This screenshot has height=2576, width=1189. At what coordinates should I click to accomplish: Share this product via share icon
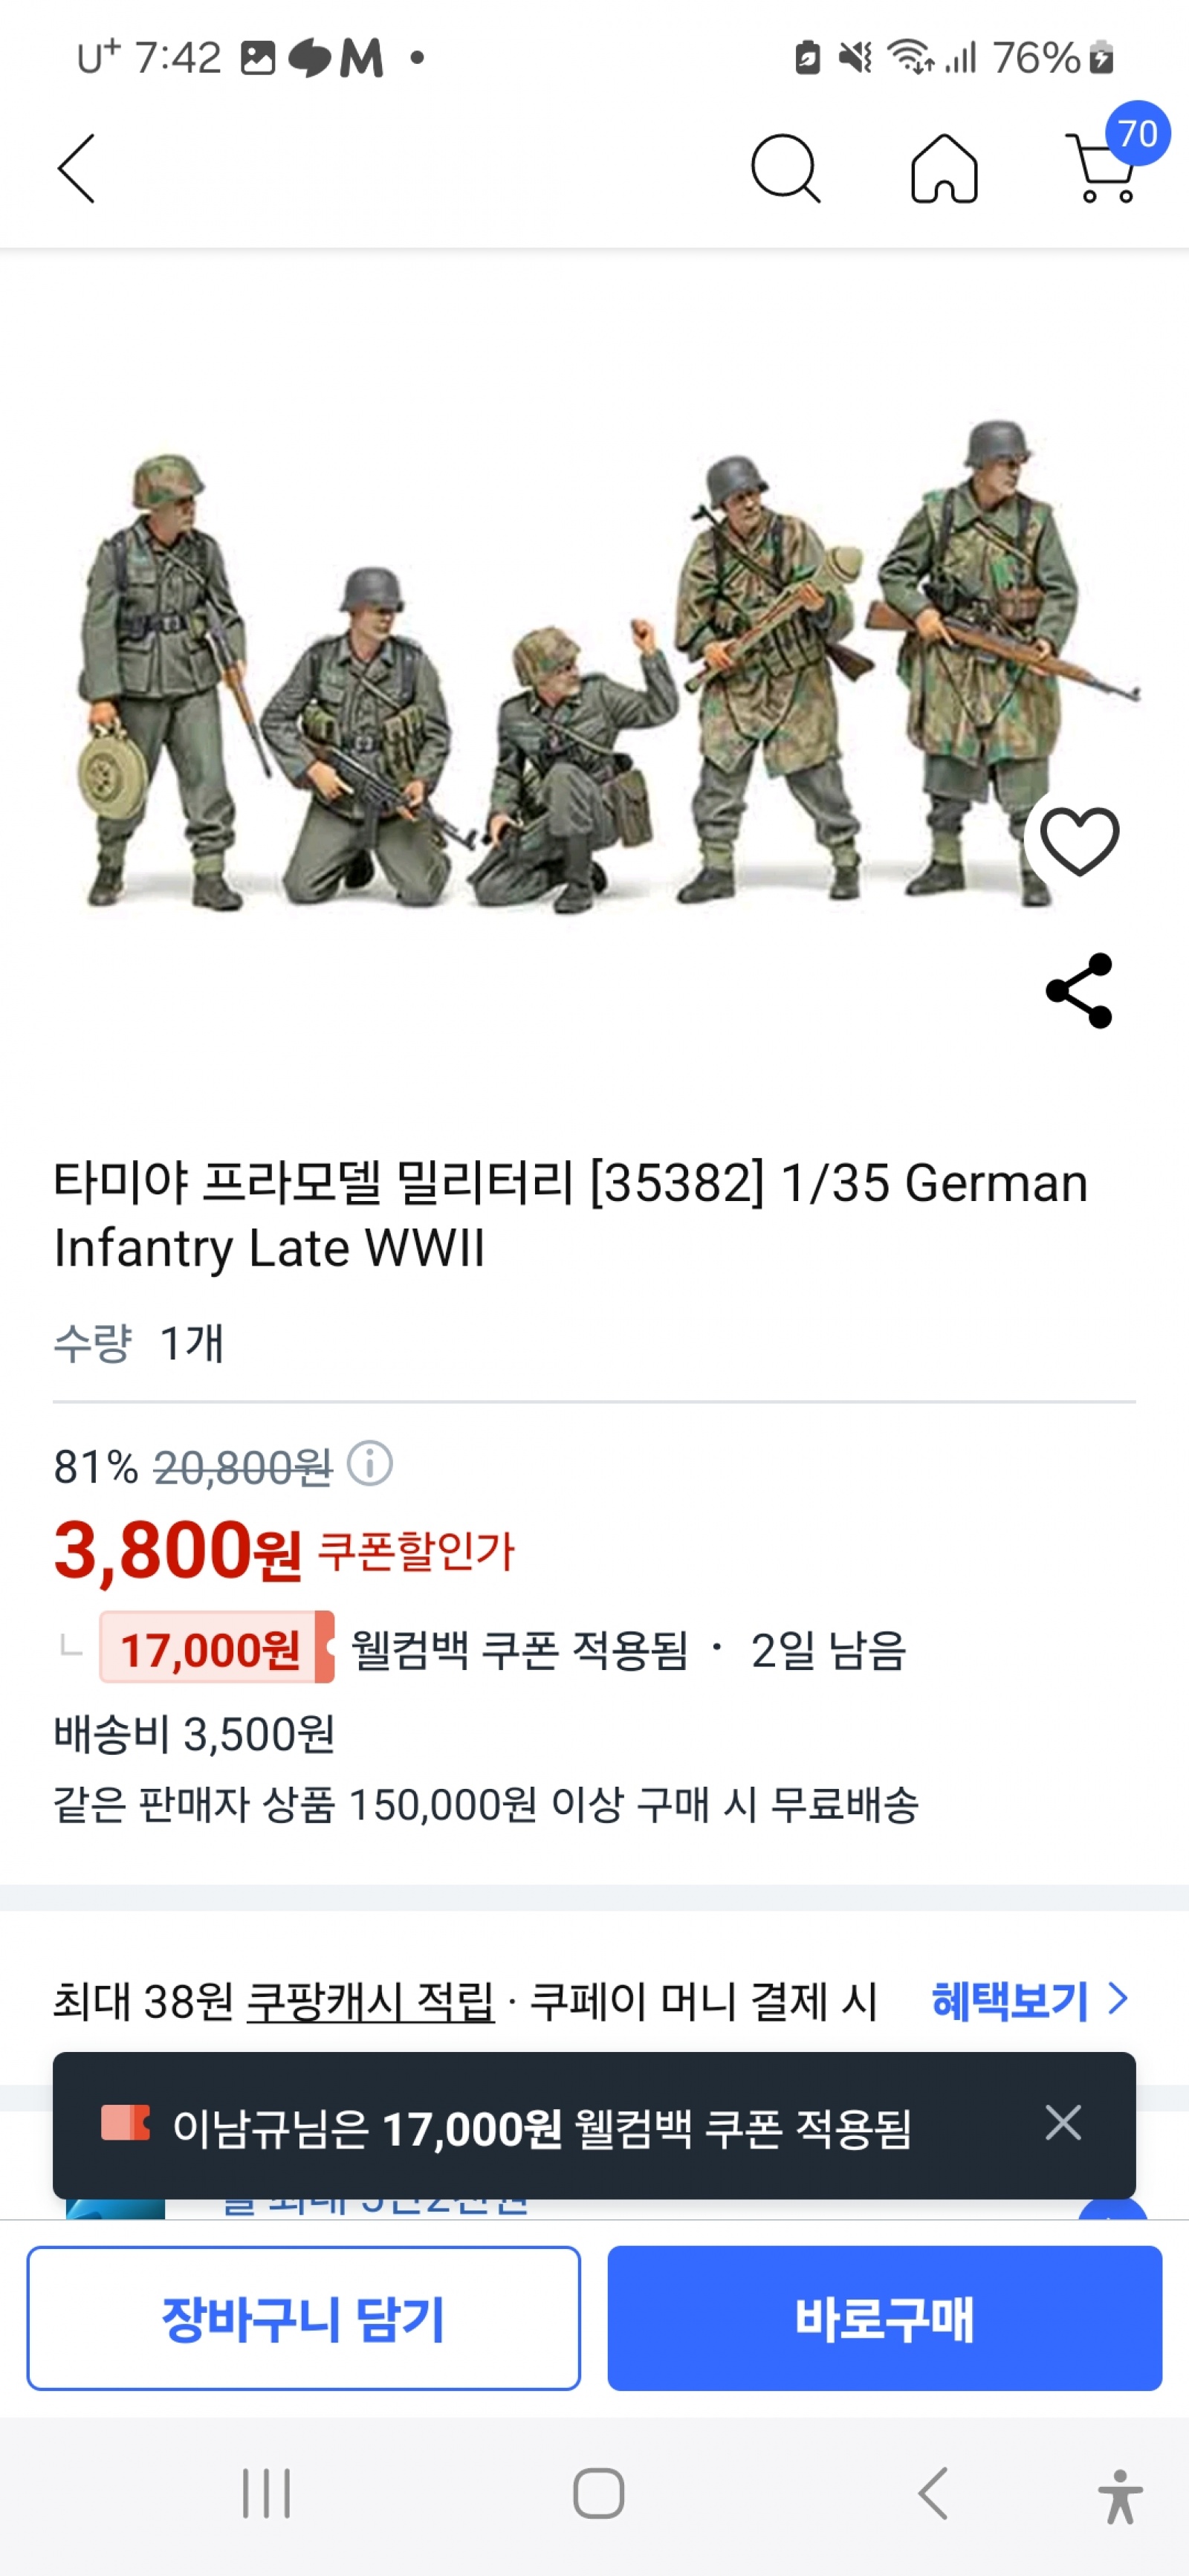(1079, 990)
